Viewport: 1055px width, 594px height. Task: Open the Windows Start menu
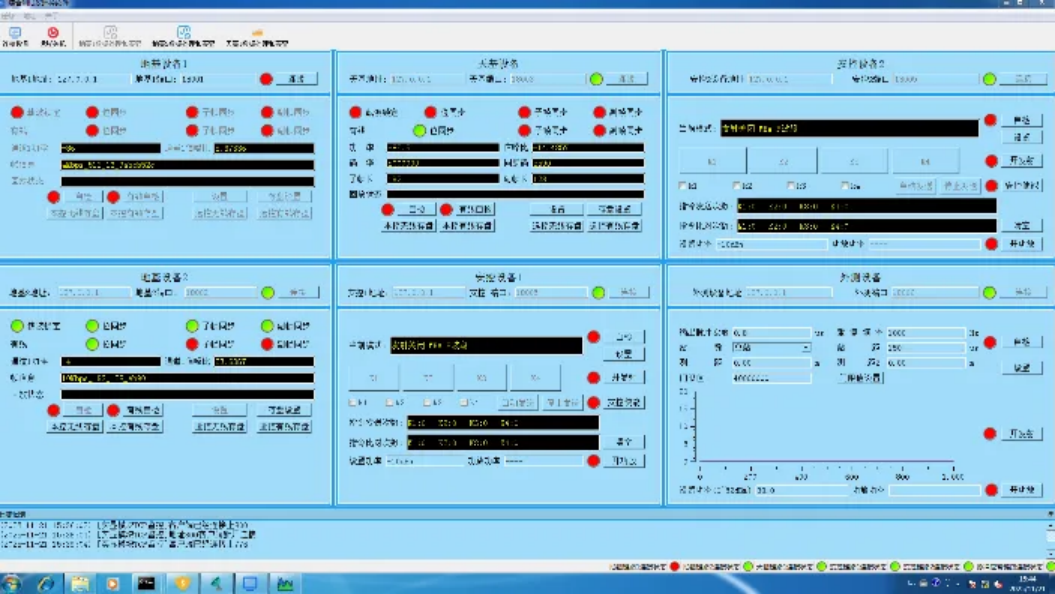[x=12, y=583]
